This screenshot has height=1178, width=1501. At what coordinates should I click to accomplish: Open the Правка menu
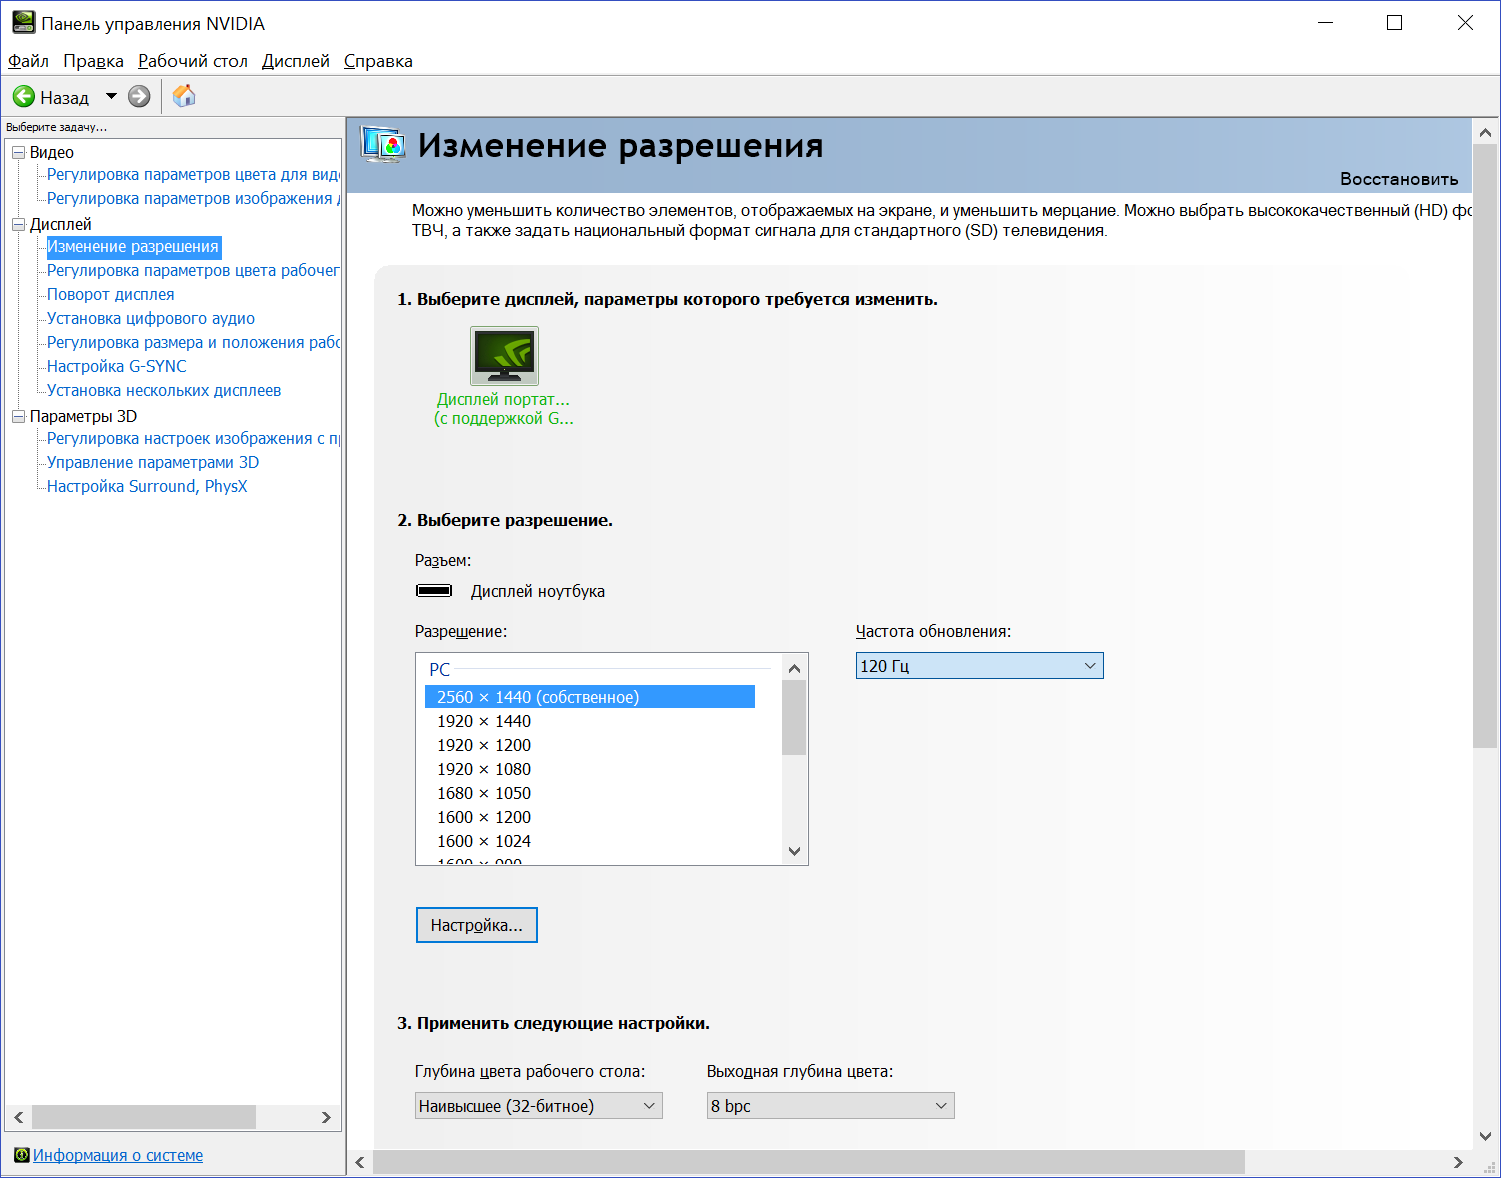[x=93, y=61]
